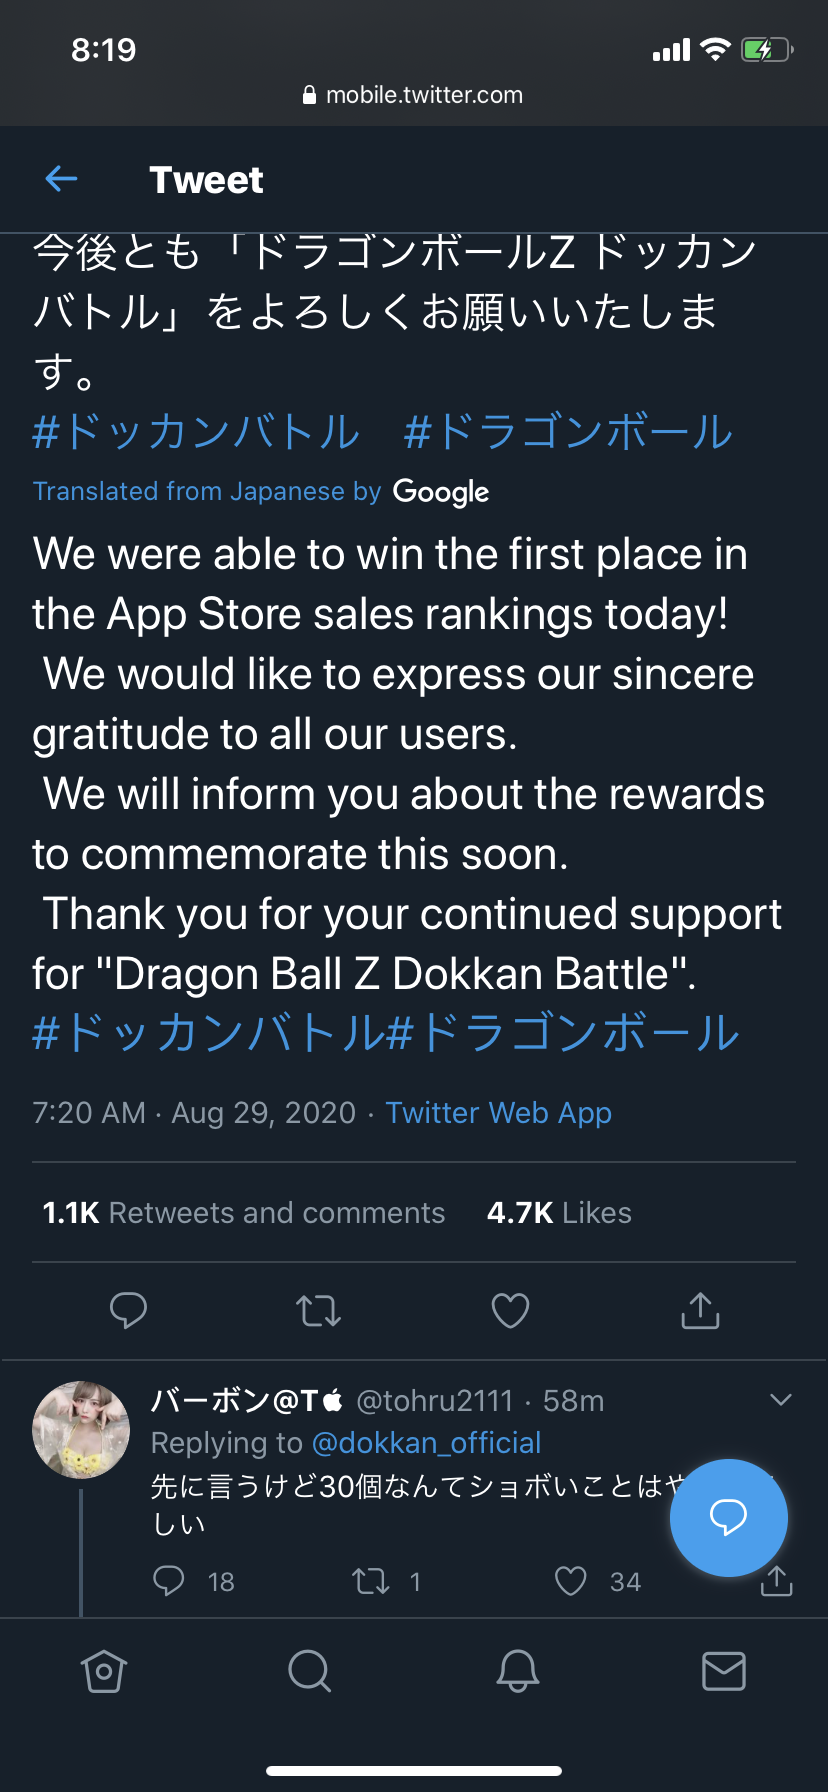Open Messages envelope tab
Image resolution: width=828 pixels, height=1792 pixels.
(724, 1671)
